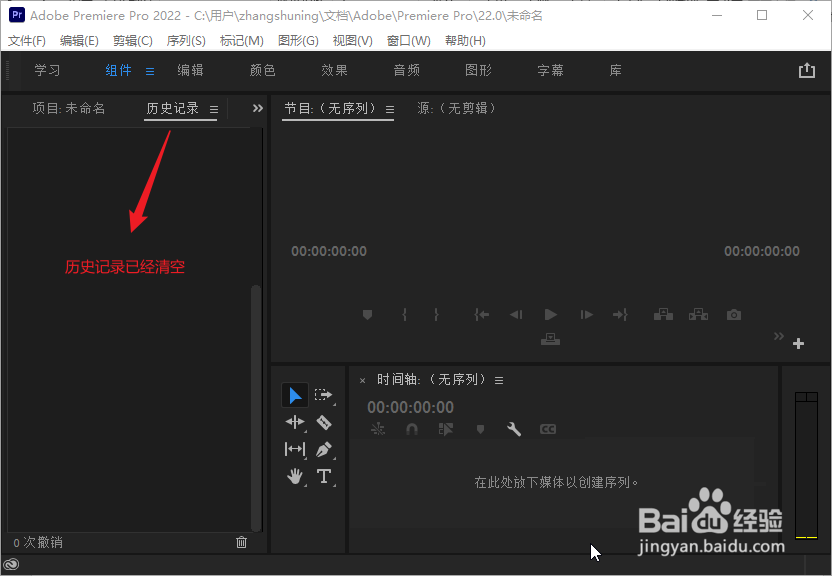Click the Mark Out brace button
The image size is (832, 576).
[436, 315]
